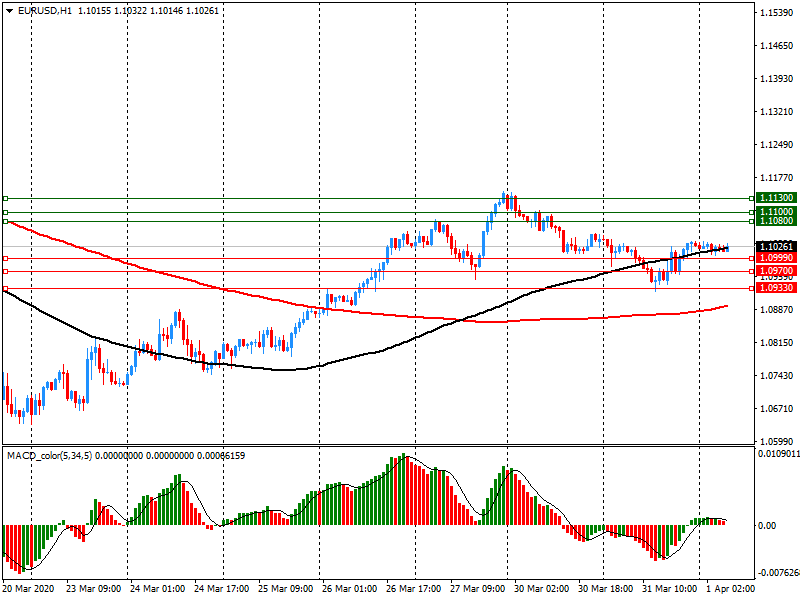Grab right handle of 1.11000 green line

752,212
